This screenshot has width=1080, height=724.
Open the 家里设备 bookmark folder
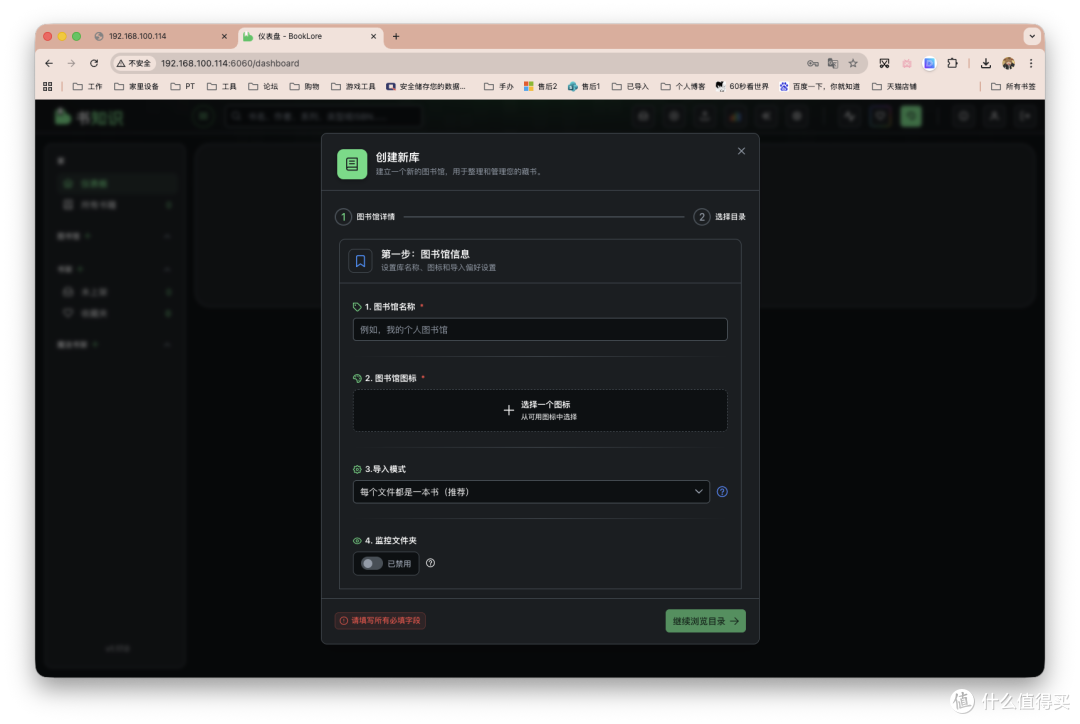tap(136, 87)
